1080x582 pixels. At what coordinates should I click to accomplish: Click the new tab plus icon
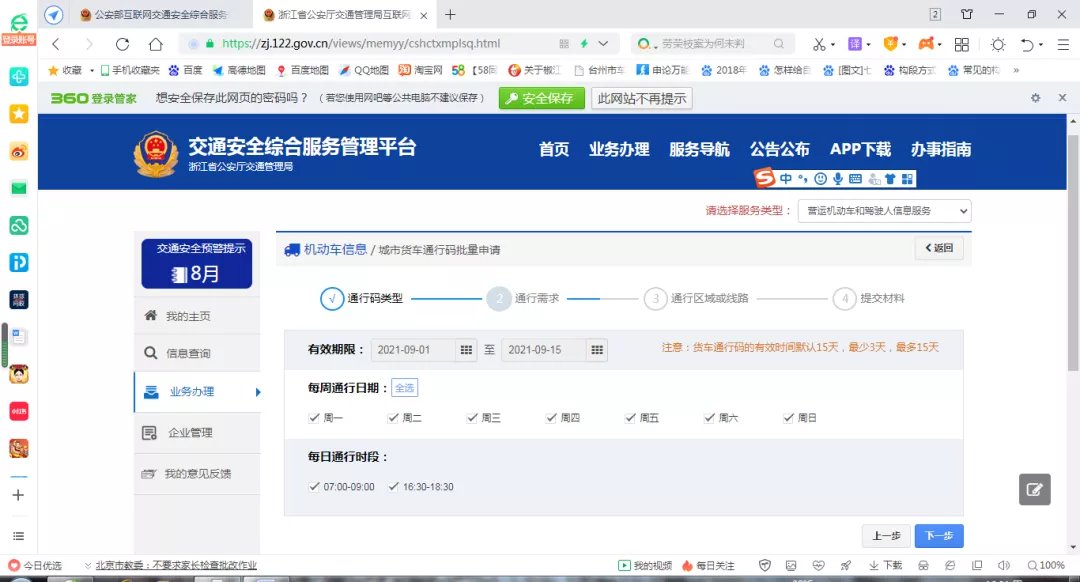450,14
